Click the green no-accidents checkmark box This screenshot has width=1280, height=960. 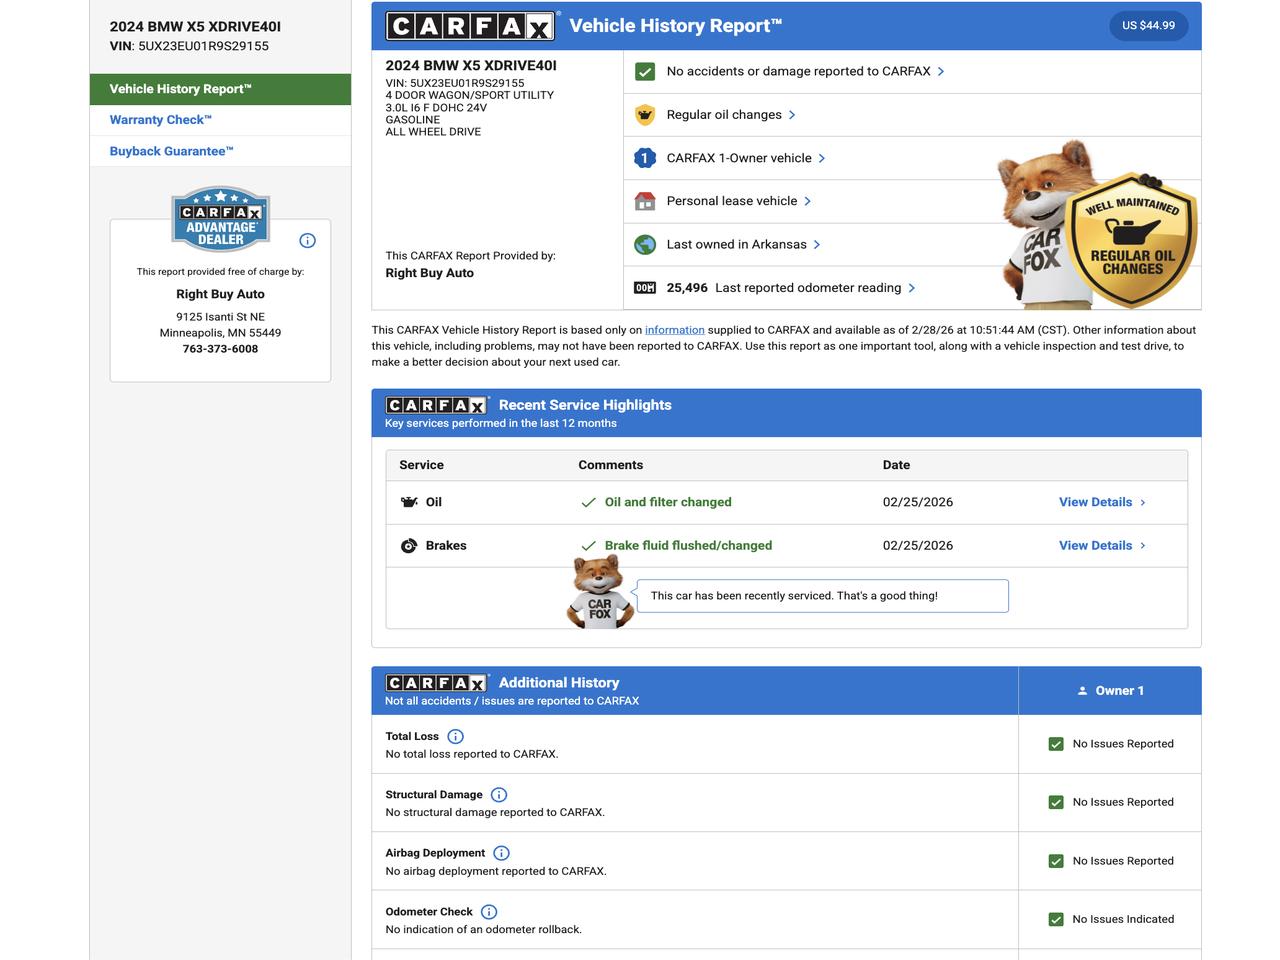645,72
